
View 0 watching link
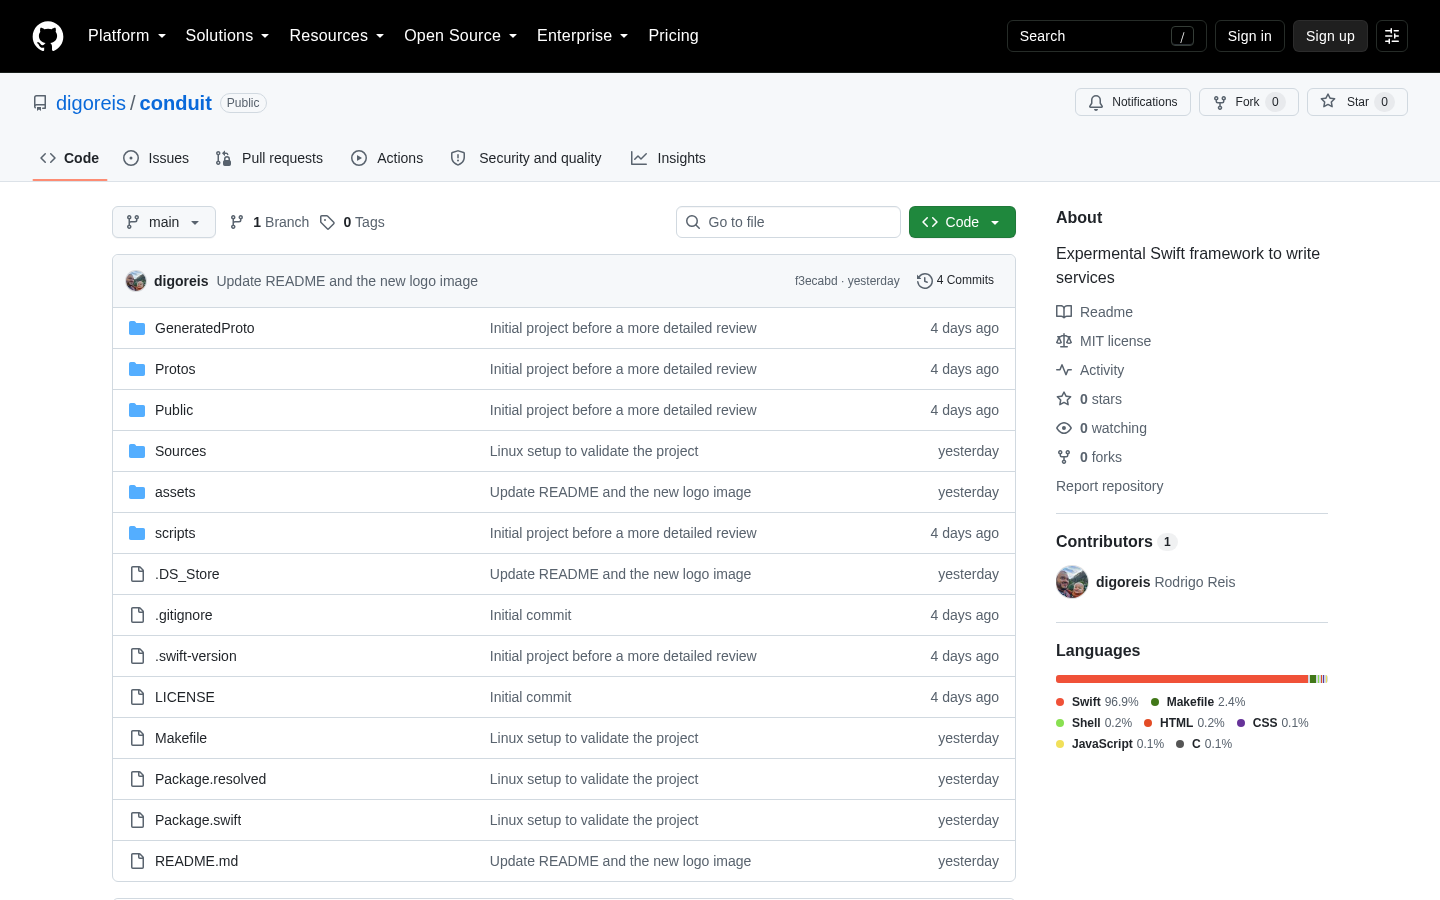1101,428
